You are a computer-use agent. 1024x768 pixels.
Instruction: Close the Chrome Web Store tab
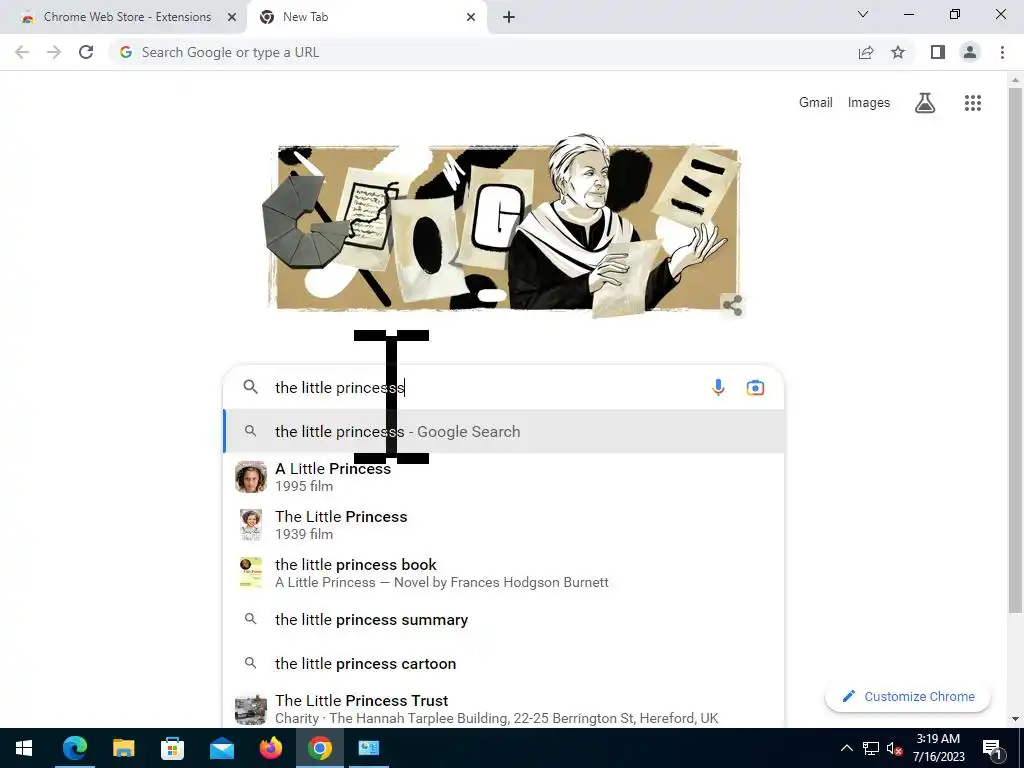pos(231,17)
